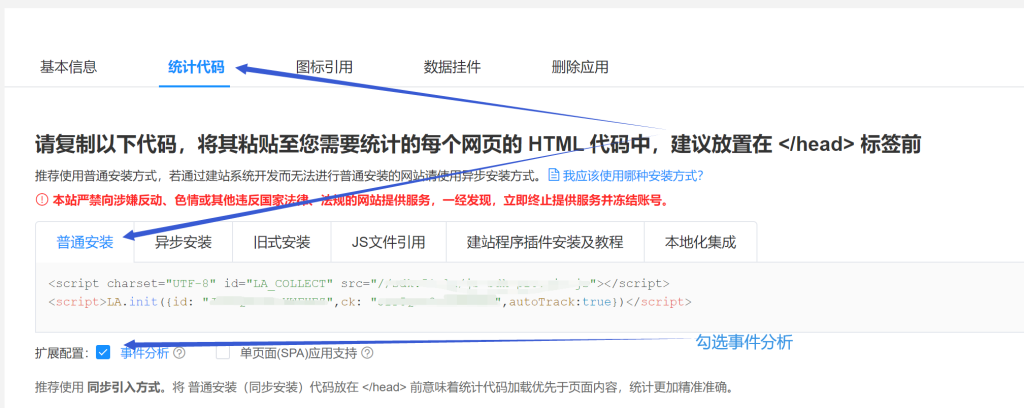Open 建站程序插件安装及教程 tab

[x=545, y=242]
